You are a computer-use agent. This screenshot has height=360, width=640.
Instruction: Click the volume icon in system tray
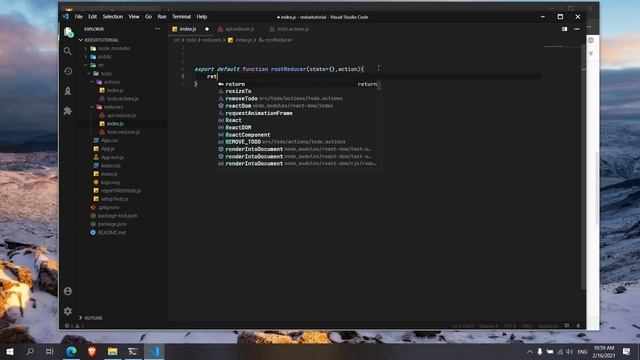coord(569,352)
